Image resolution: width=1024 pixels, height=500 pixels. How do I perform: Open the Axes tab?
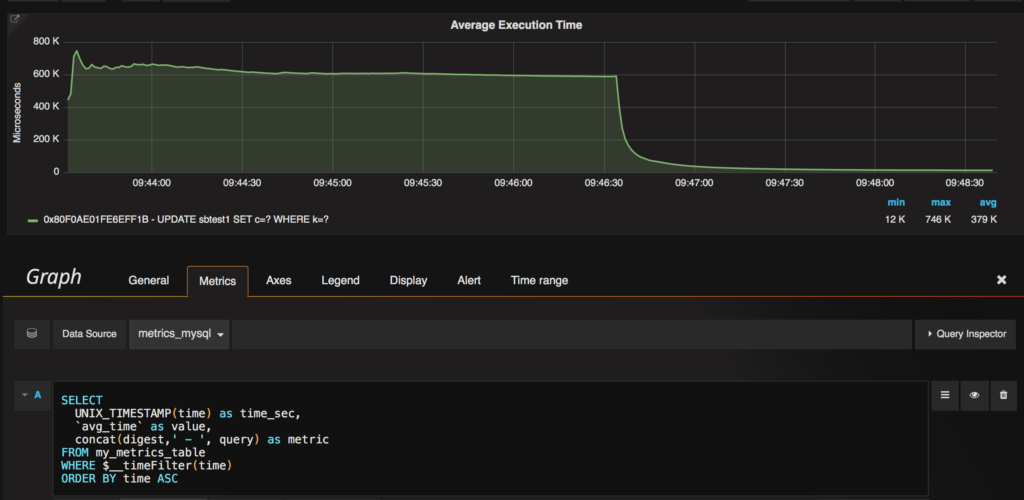[279, 280]
